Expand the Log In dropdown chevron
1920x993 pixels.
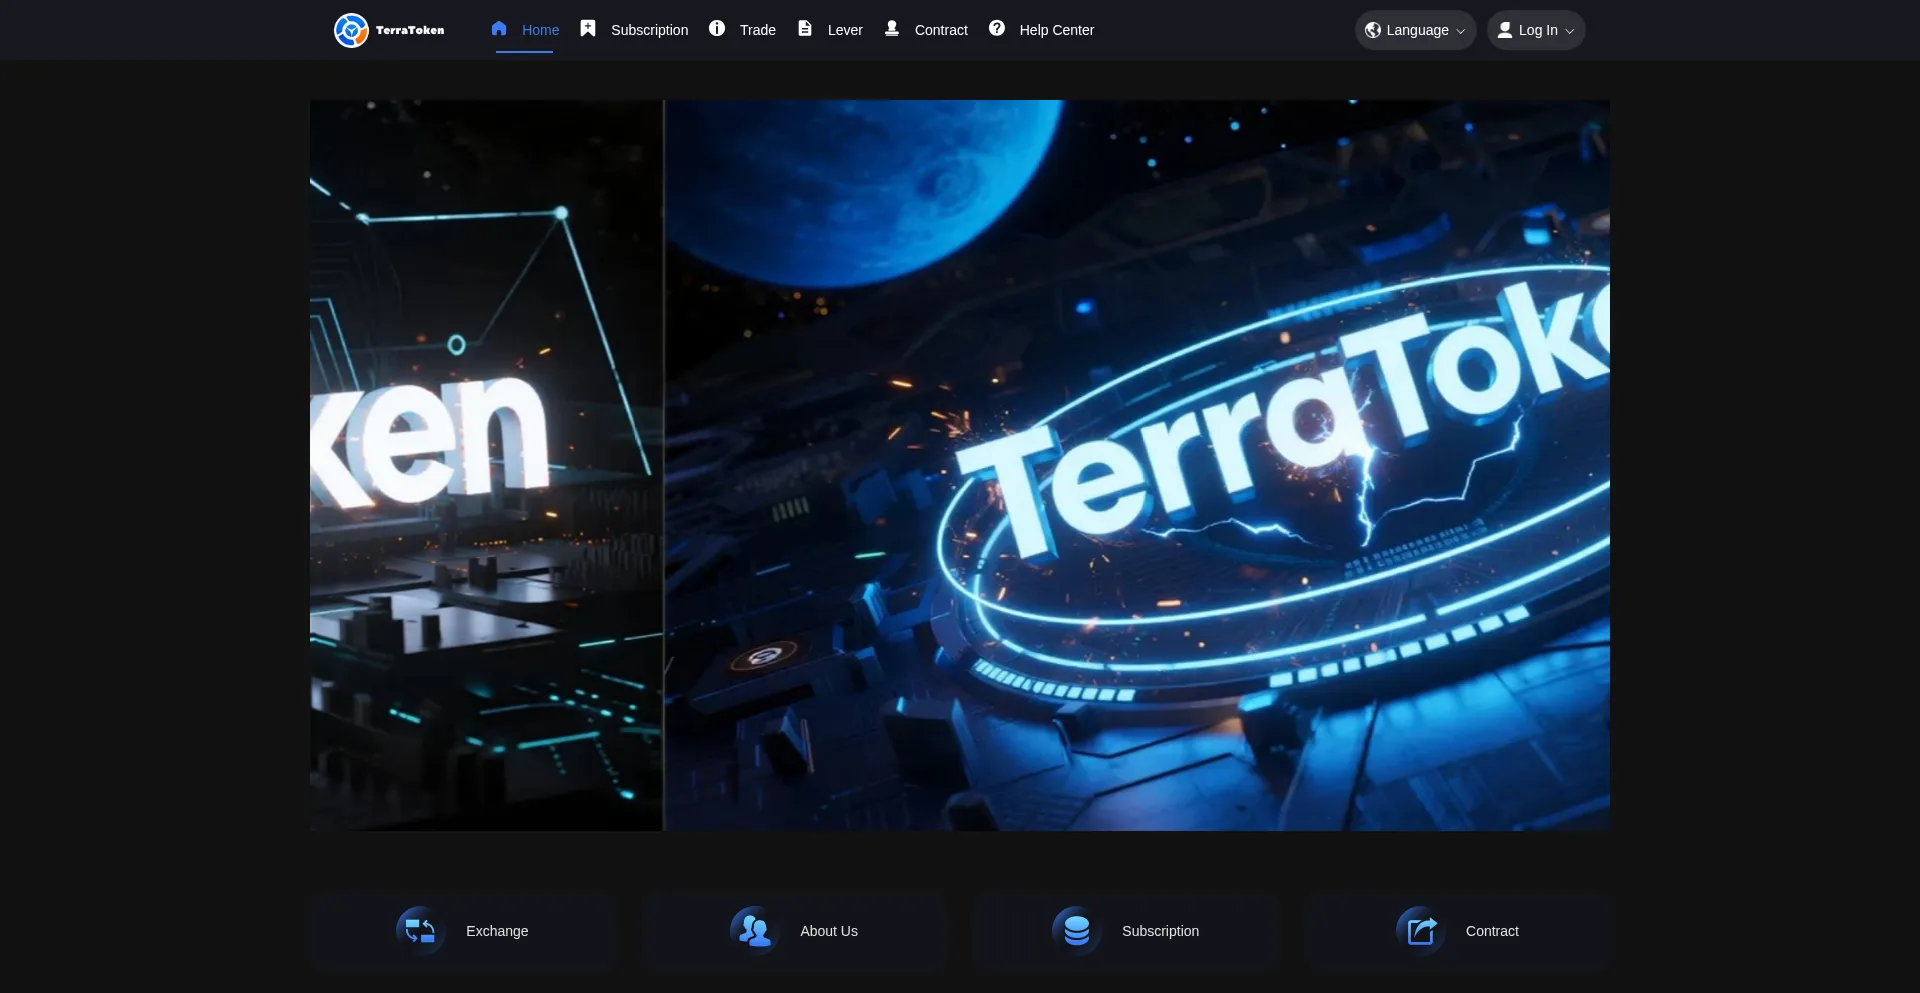pos(1569,31)
